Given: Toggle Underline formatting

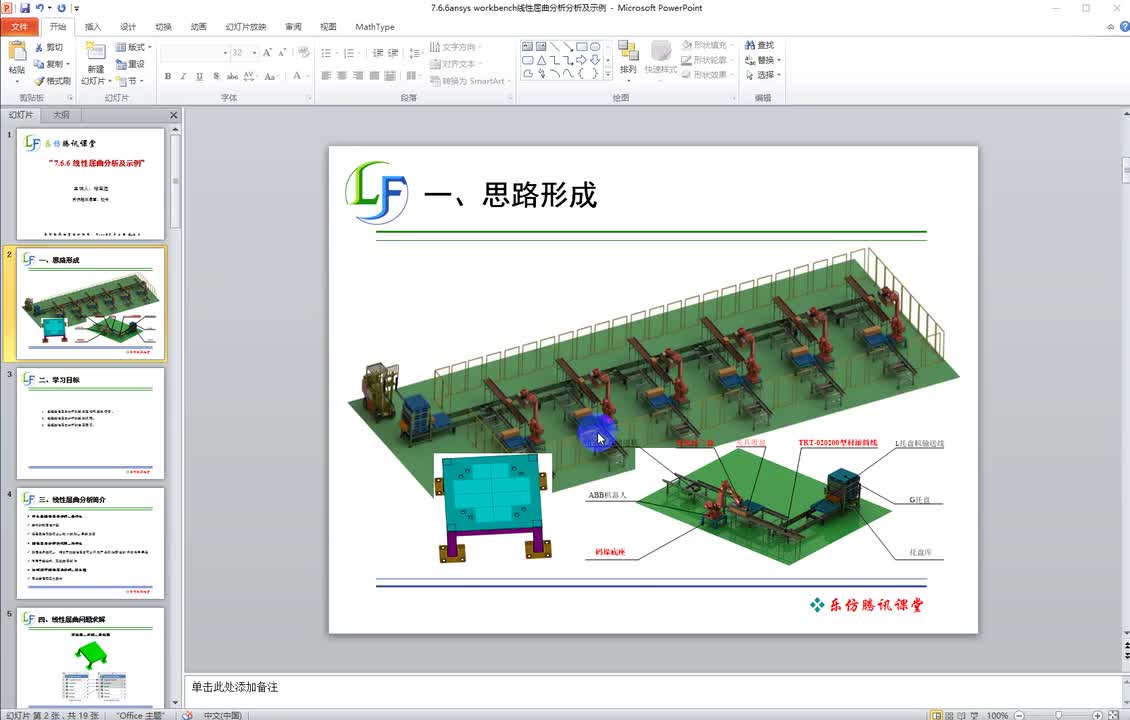Looking at the screenshot, I should coord(200,76).
